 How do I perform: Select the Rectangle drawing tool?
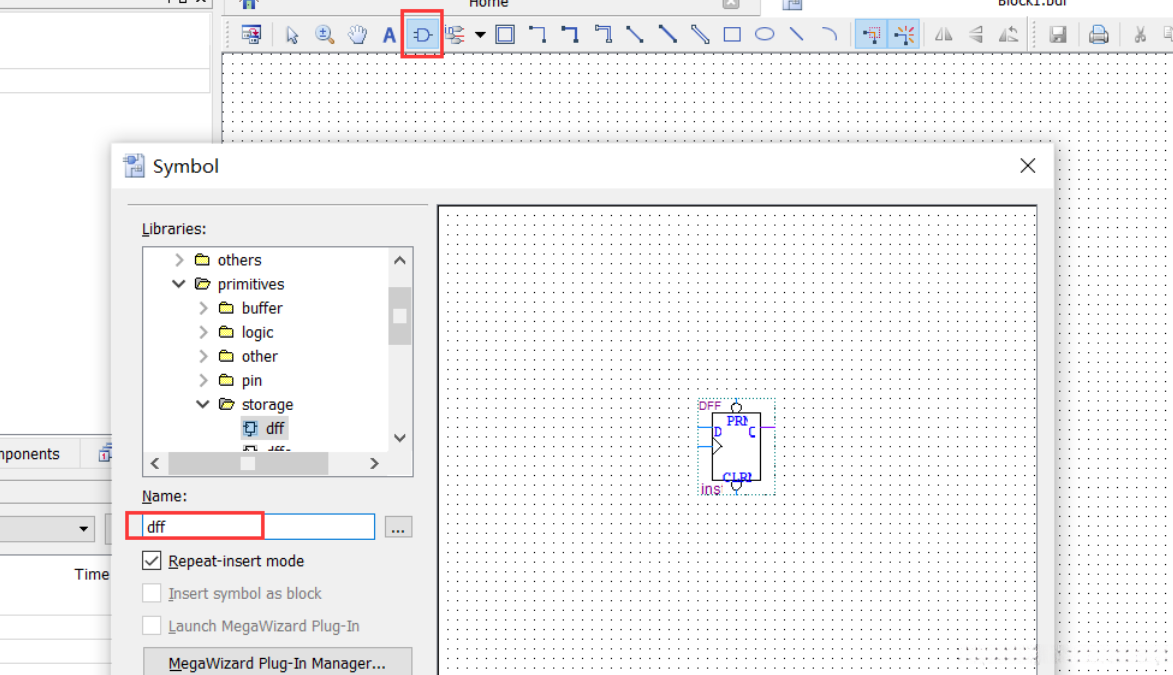point(732,34)
